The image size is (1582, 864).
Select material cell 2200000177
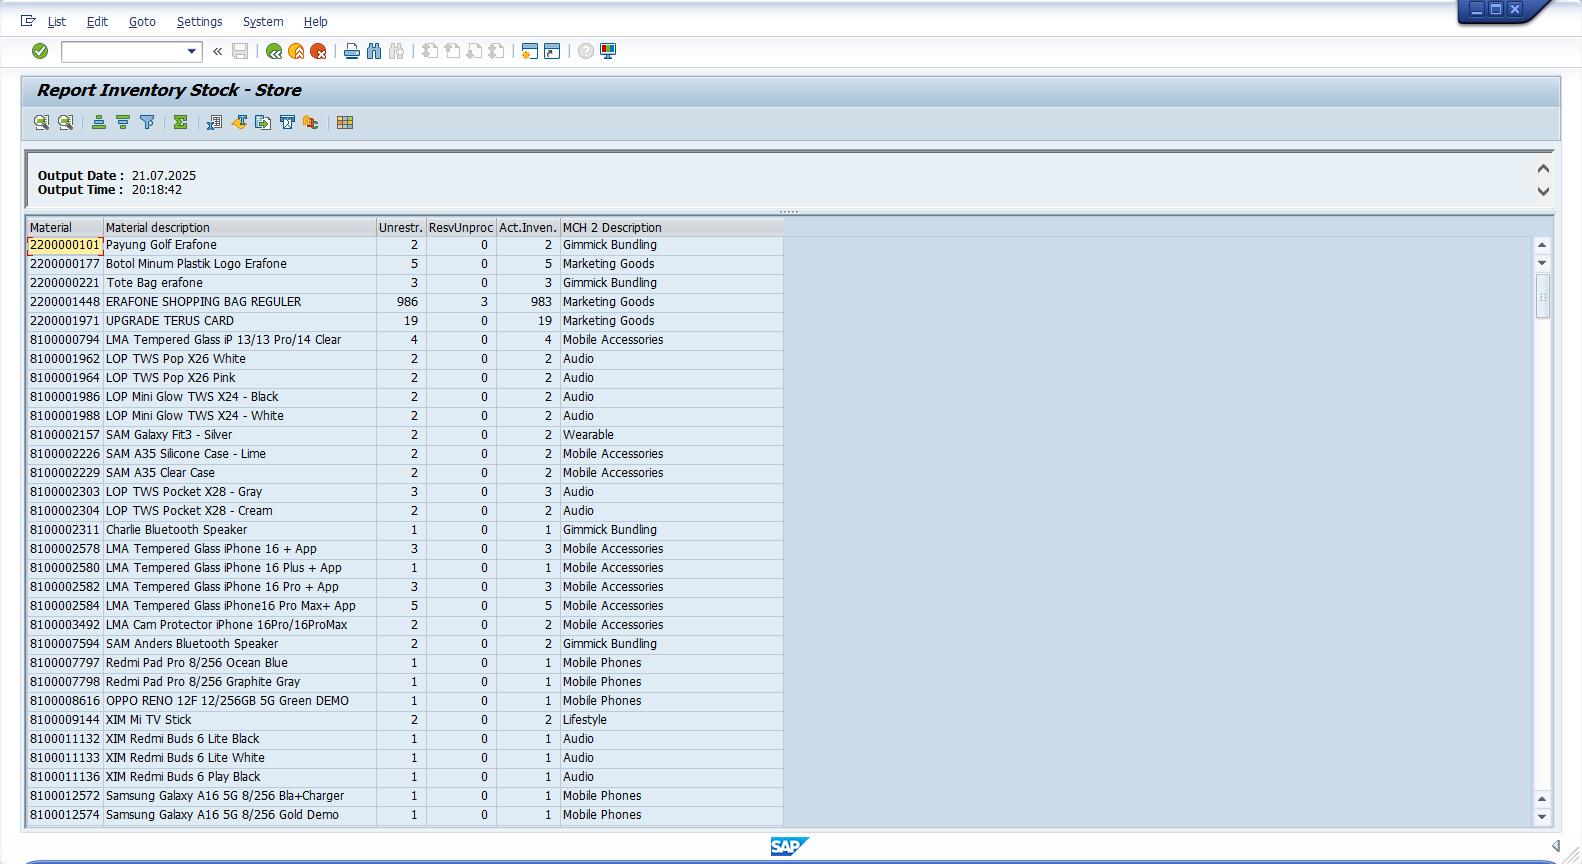pyautogui.click(x=65, y=264)
